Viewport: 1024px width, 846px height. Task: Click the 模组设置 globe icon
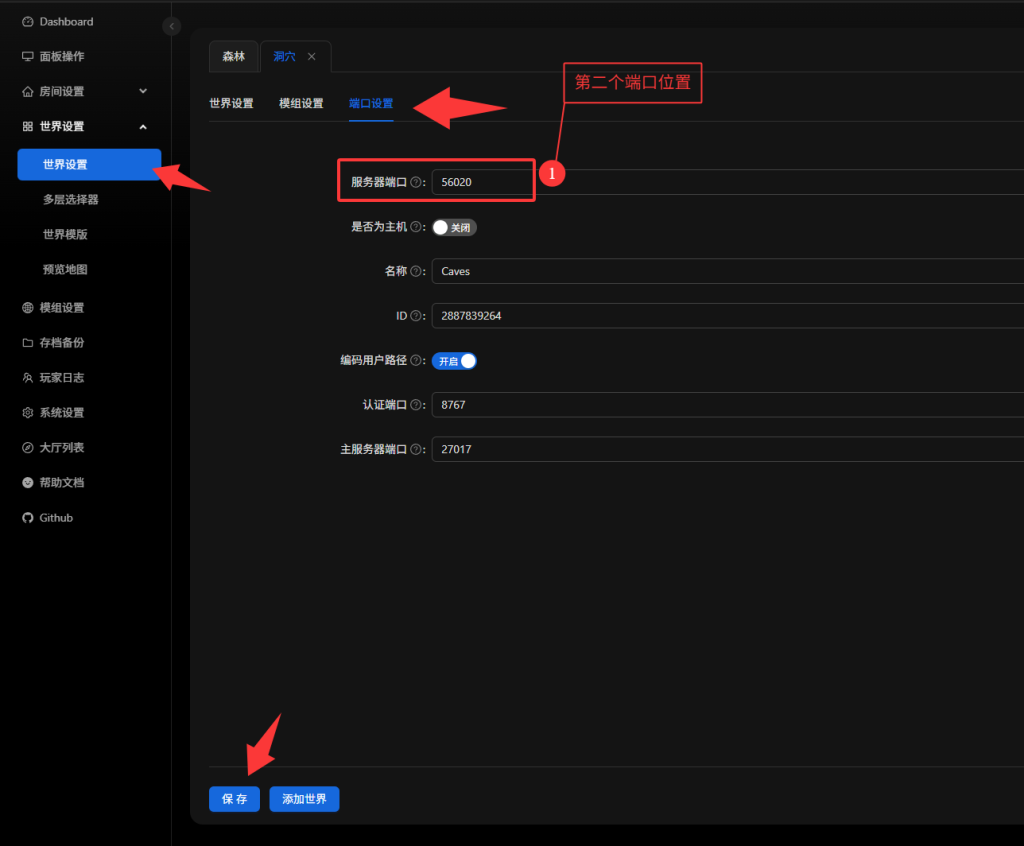[28, 308]
